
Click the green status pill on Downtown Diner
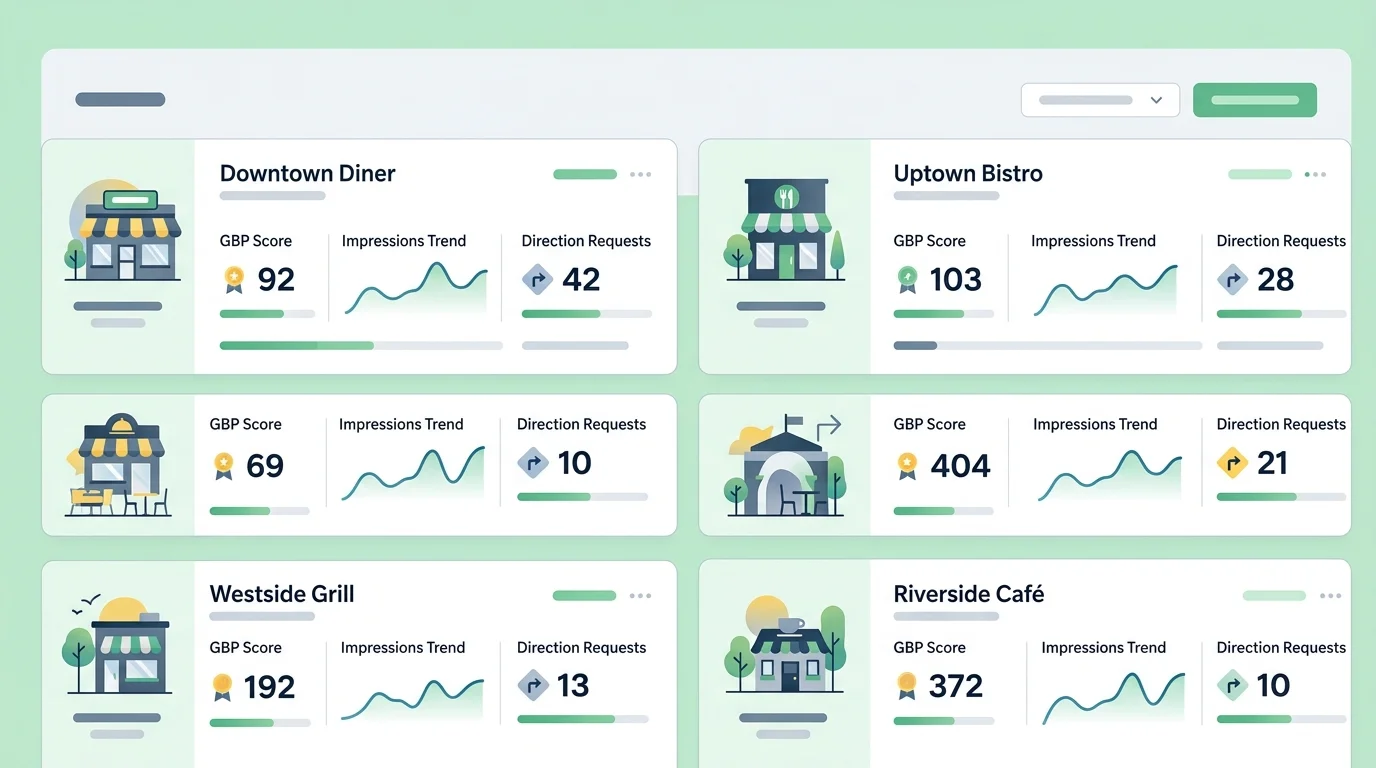pos(585,174)
